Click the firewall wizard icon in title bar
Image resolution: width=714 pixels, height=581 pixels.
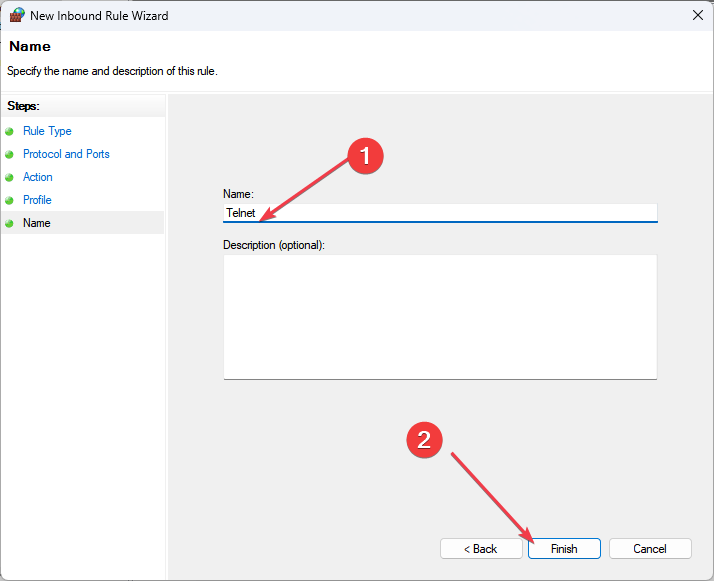click(17, 16)
